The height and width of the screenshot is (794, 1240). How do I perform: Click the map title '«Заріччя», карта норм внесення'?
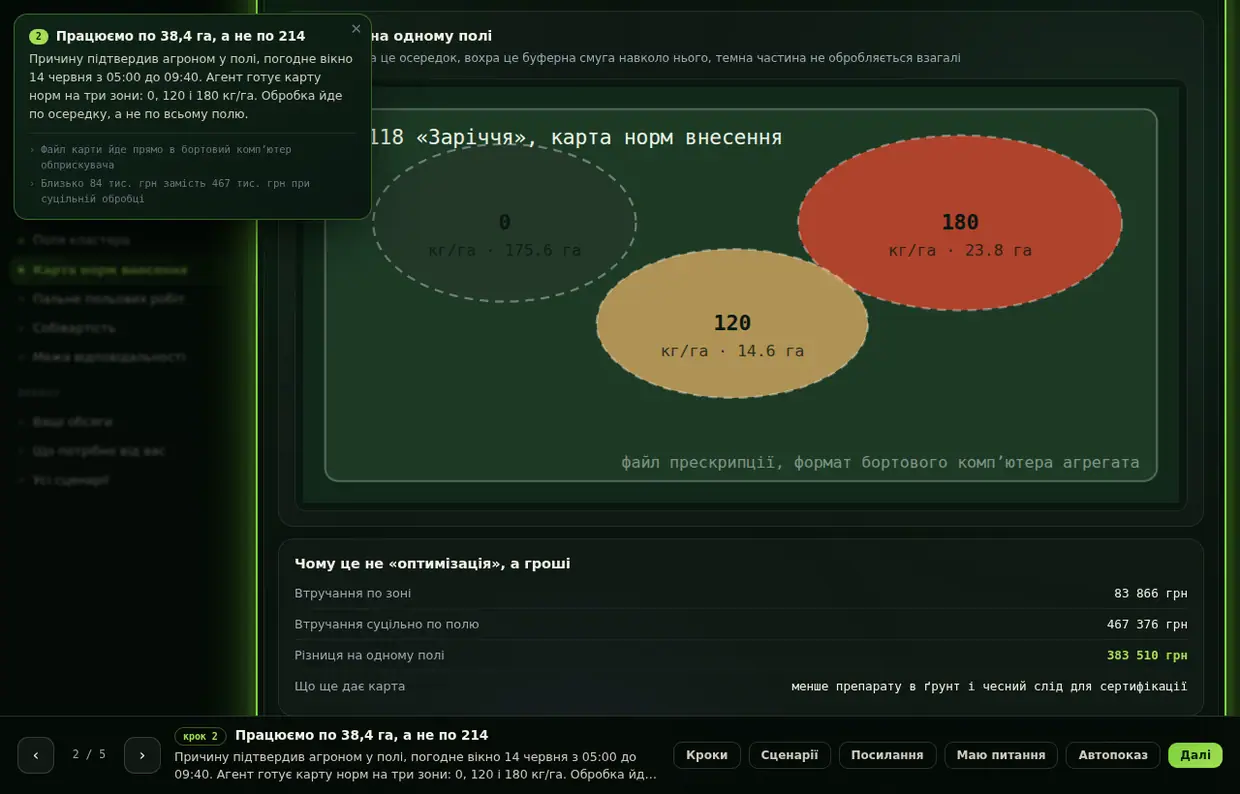[599, 138]
